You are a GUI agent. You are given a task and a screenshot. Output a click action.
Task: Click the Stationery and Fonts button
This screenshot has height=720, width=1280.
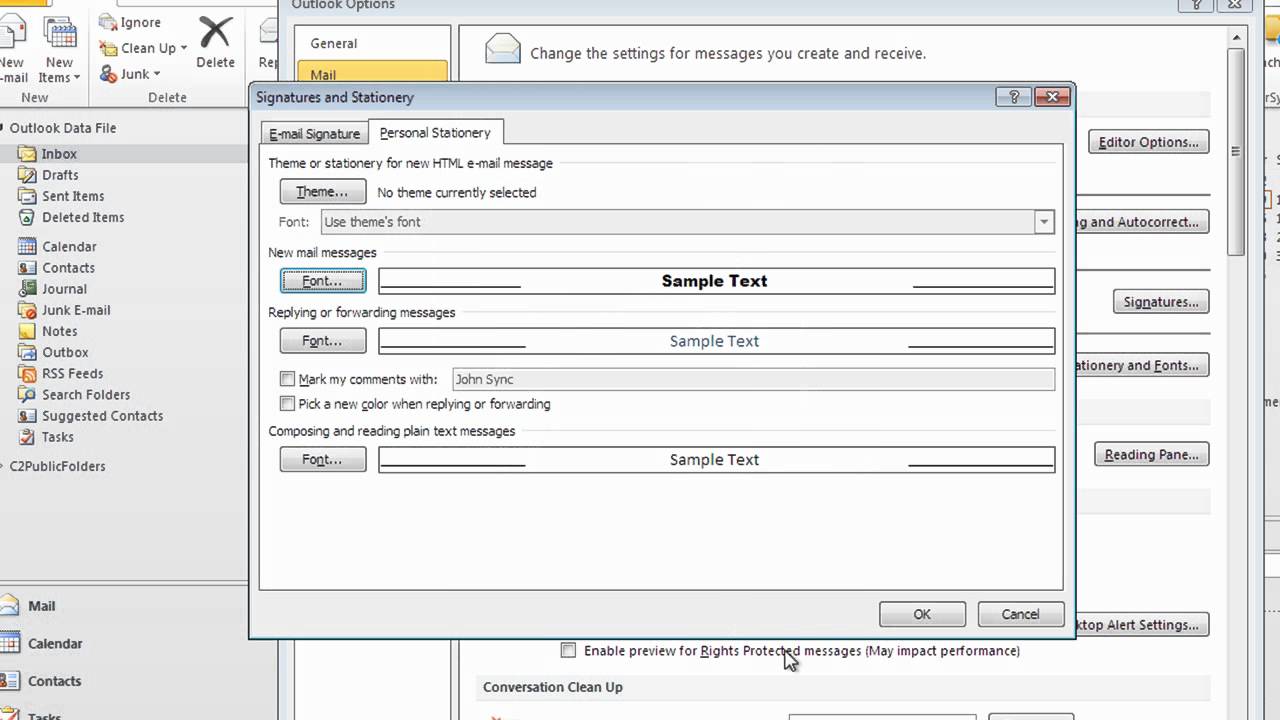(1142, 365)
